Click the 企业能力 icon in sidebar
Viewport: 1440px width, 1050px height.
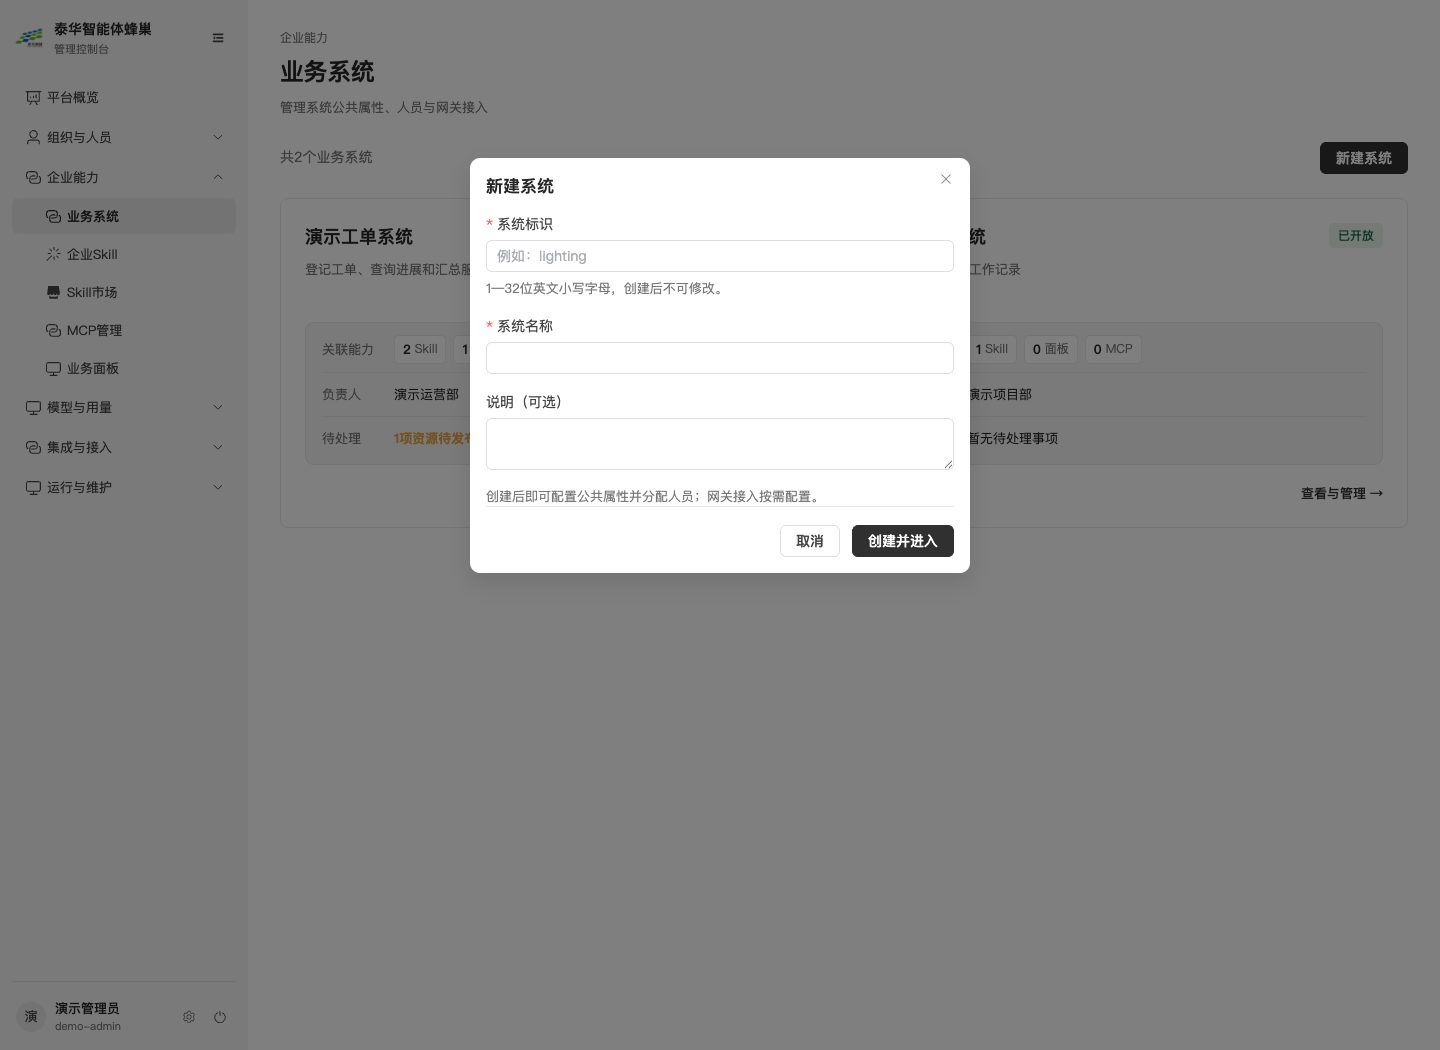[33, 177]
